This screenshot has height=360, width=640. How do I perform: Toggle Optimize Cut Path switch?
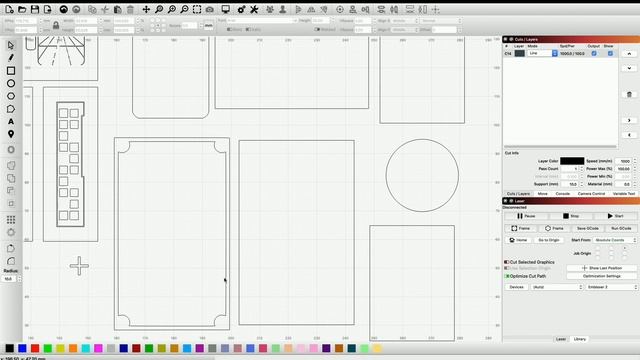(507, 276)
